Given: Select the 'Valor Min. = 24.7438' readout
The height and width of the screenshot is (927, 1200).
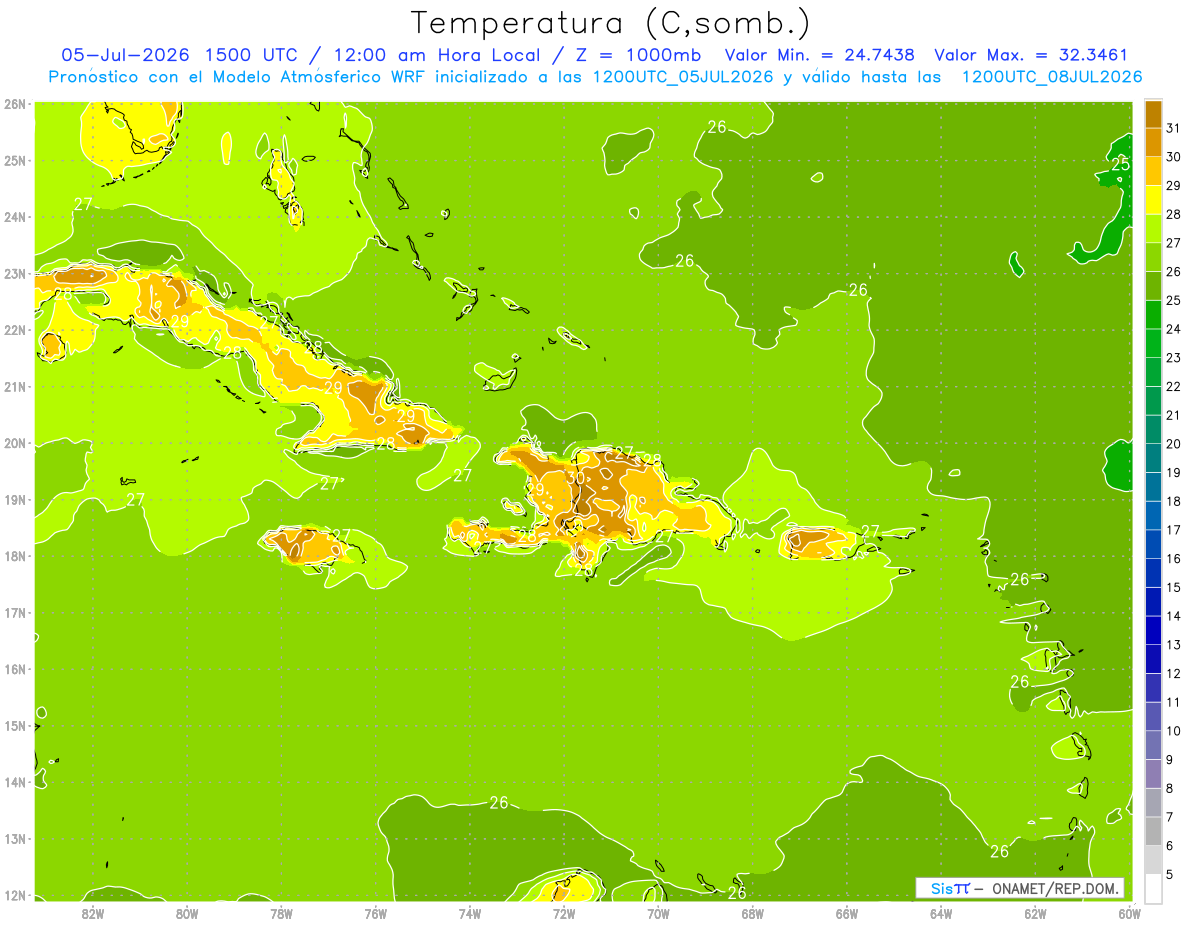Looking at the screenshot, I should [x=819, y=55].
